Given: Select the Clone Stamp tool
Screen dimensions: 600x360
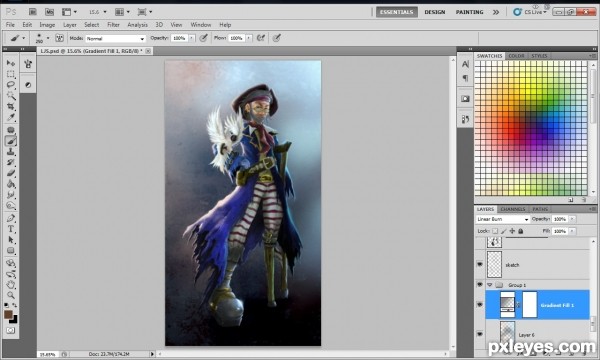Looking at the screenshot, I should click(x=11, y=152).
